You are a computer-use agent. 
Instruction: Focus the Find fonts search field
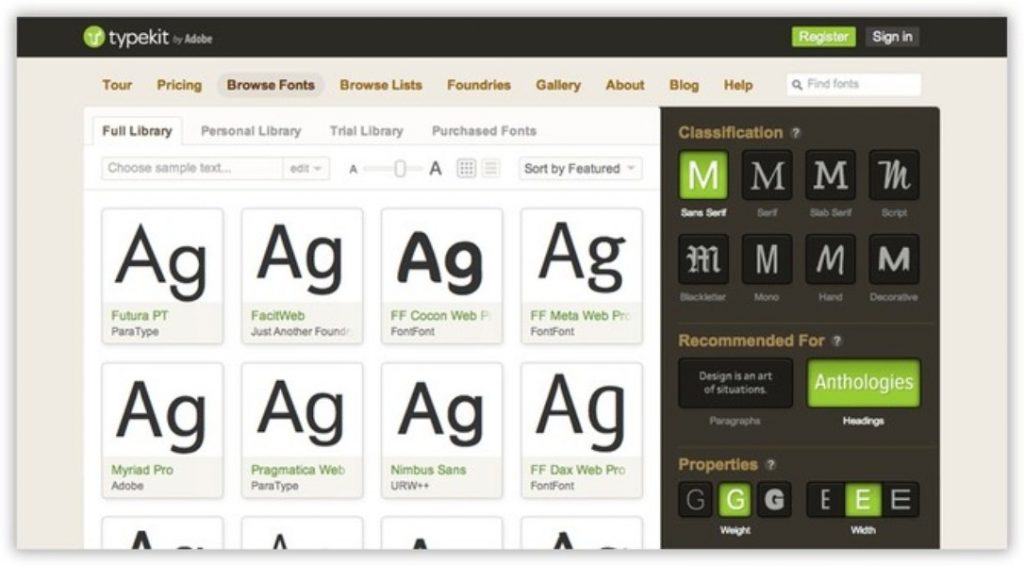pyautogui.click(x=854, y=84)
